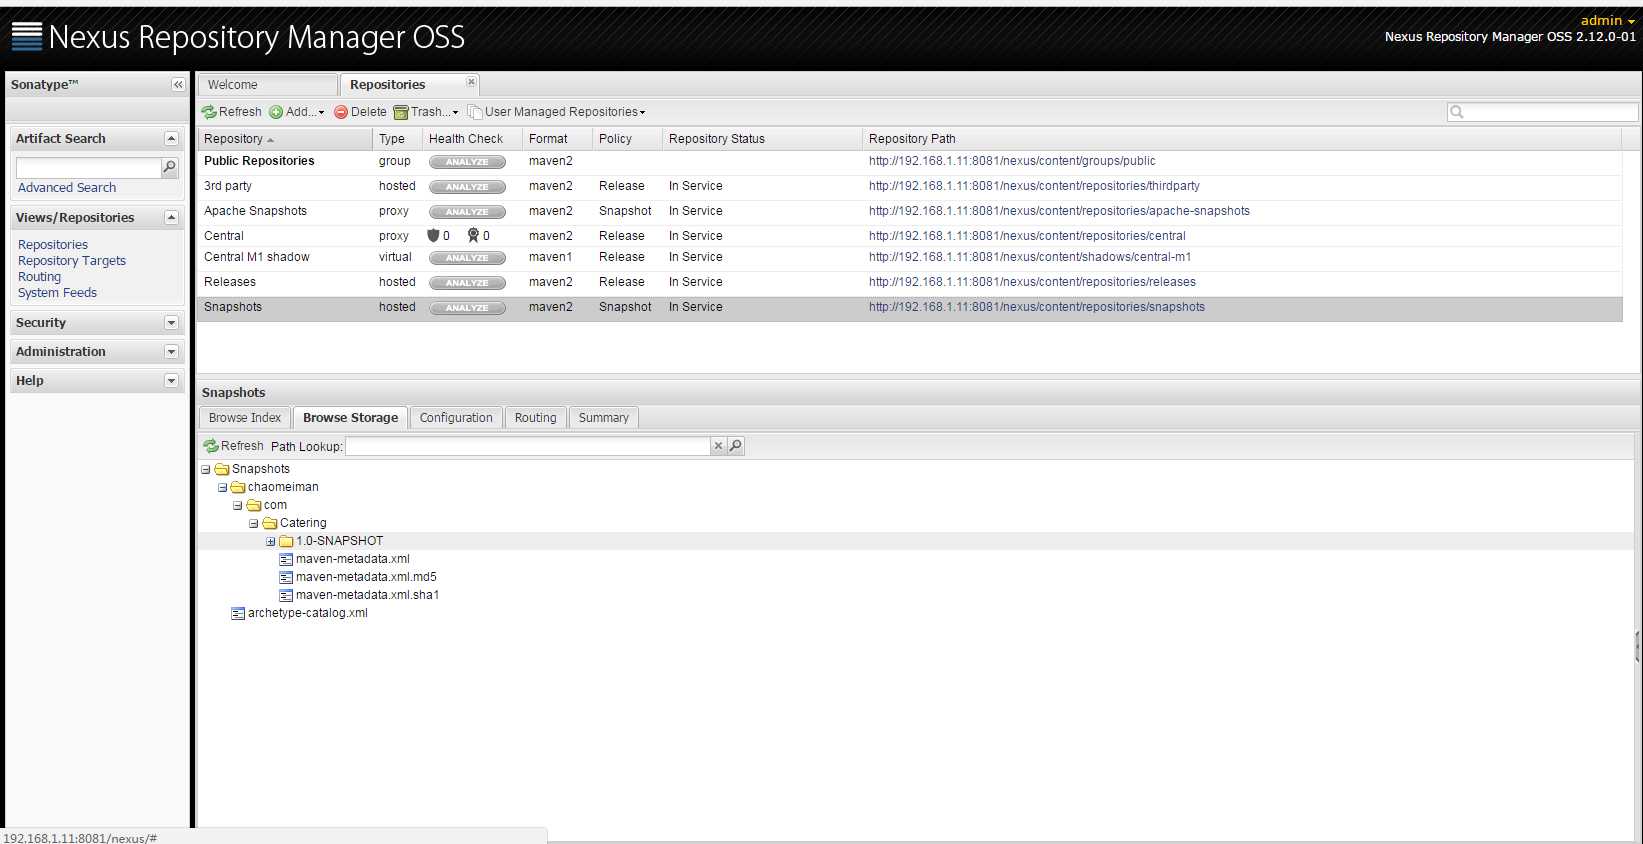The image size is (1643, 844).
Task: Open the Configuration tab
Action: 456,418
